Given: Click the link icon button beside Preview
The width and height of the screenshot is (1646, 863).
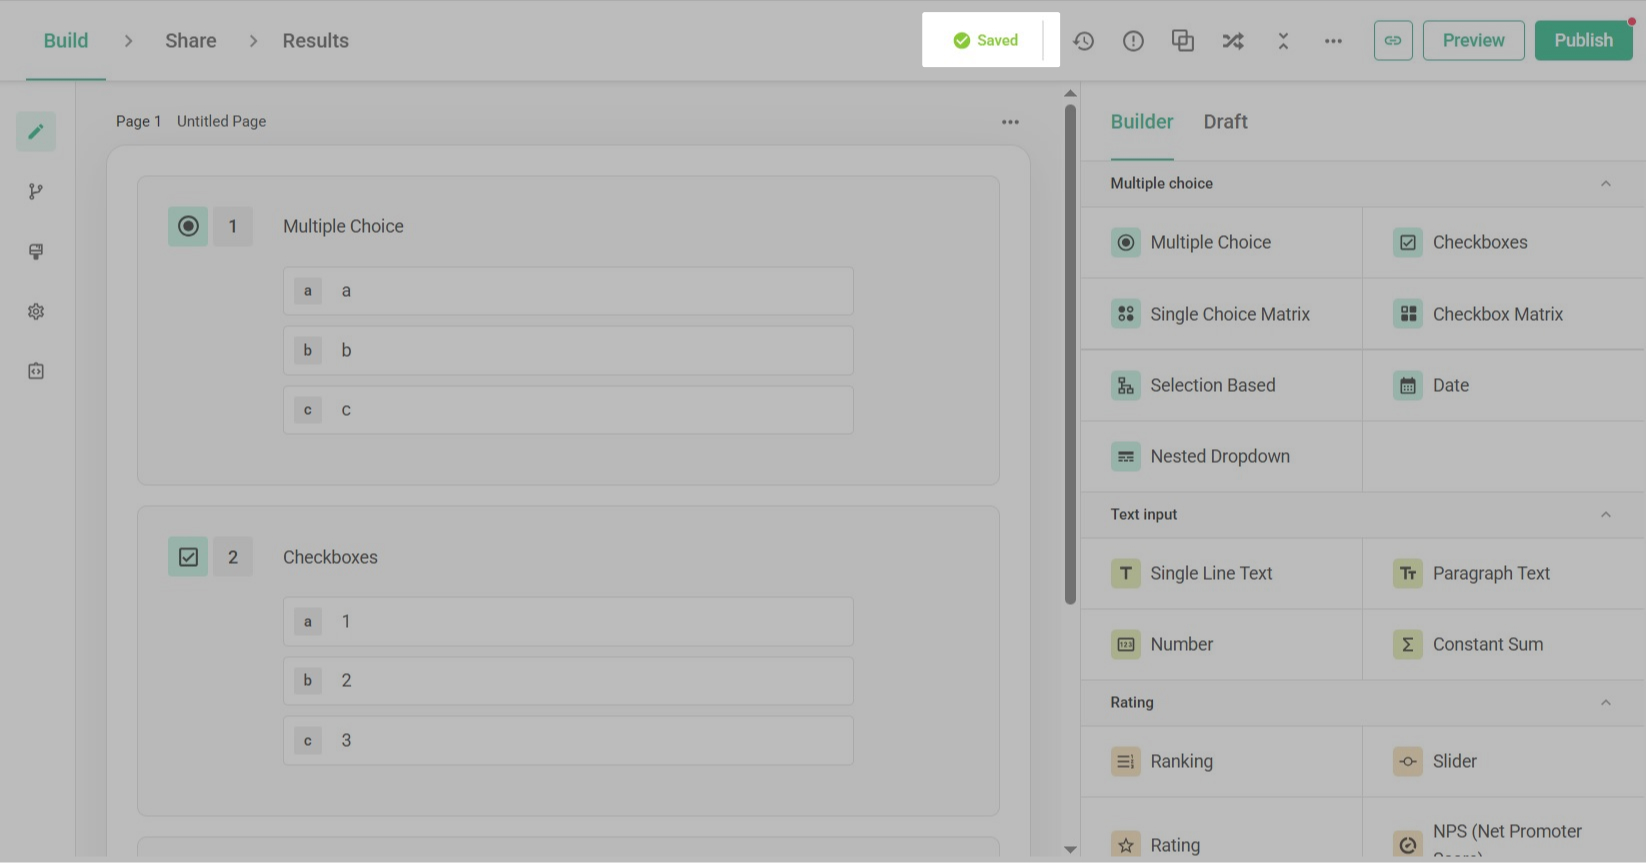Looking at the screenshot, I should (x=1393, y=41).
